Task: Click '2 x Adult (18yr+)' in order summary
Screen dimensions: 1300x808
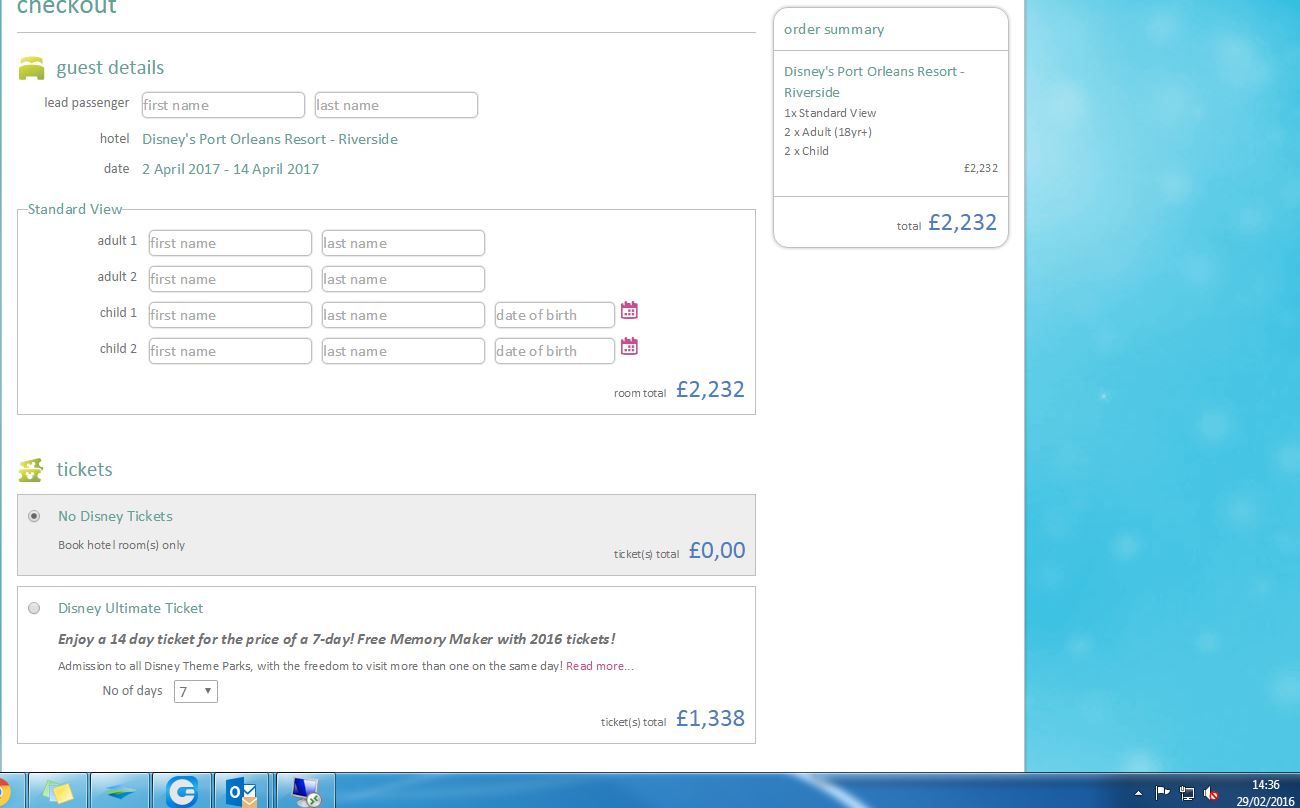Action: tap(829, 132)
